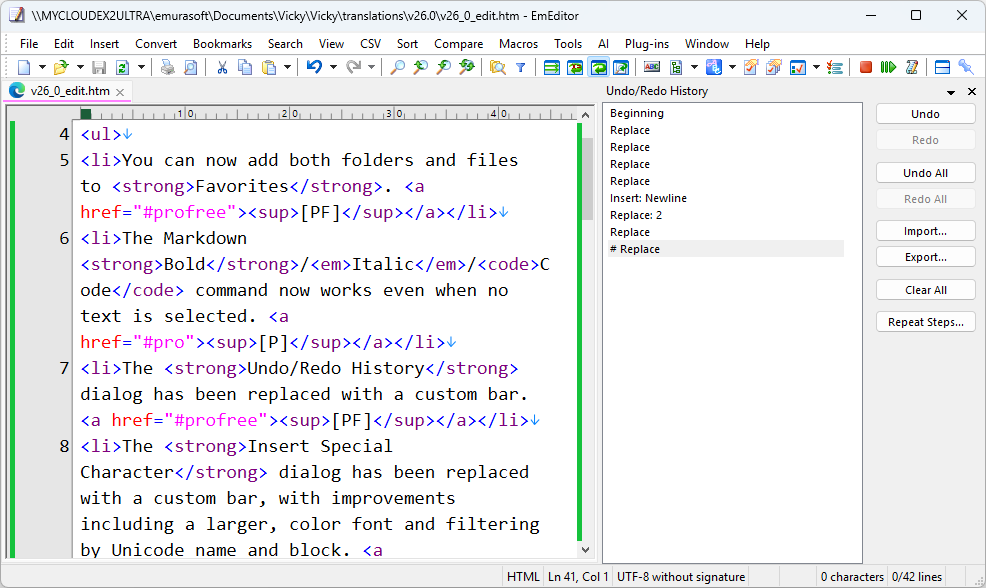Click the Find Next magnifier icon

[421, 67]
